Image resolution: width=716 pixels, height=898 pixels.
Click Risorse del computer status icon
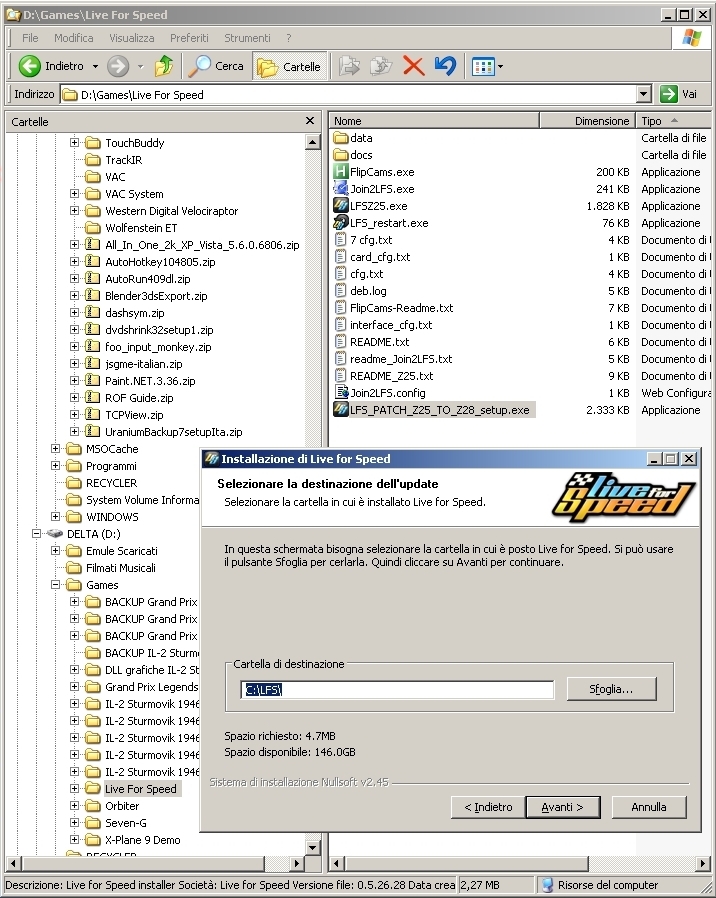coord(547,885)
